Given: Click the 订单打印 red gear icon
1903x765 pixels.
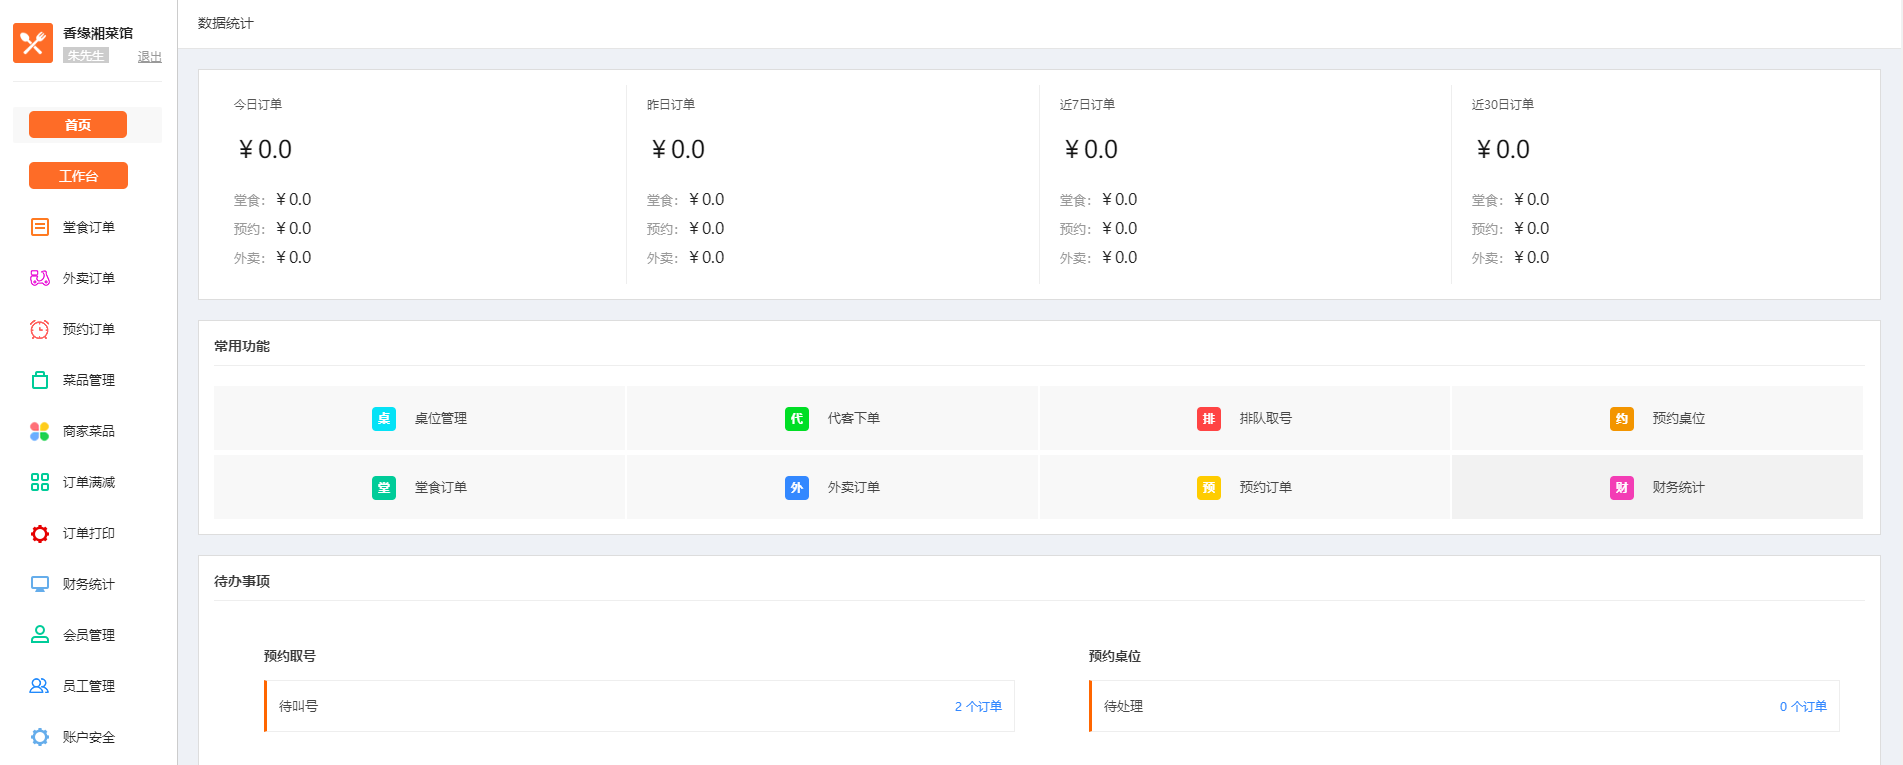Looking at the screenshot, I should (x=40, y=533).
